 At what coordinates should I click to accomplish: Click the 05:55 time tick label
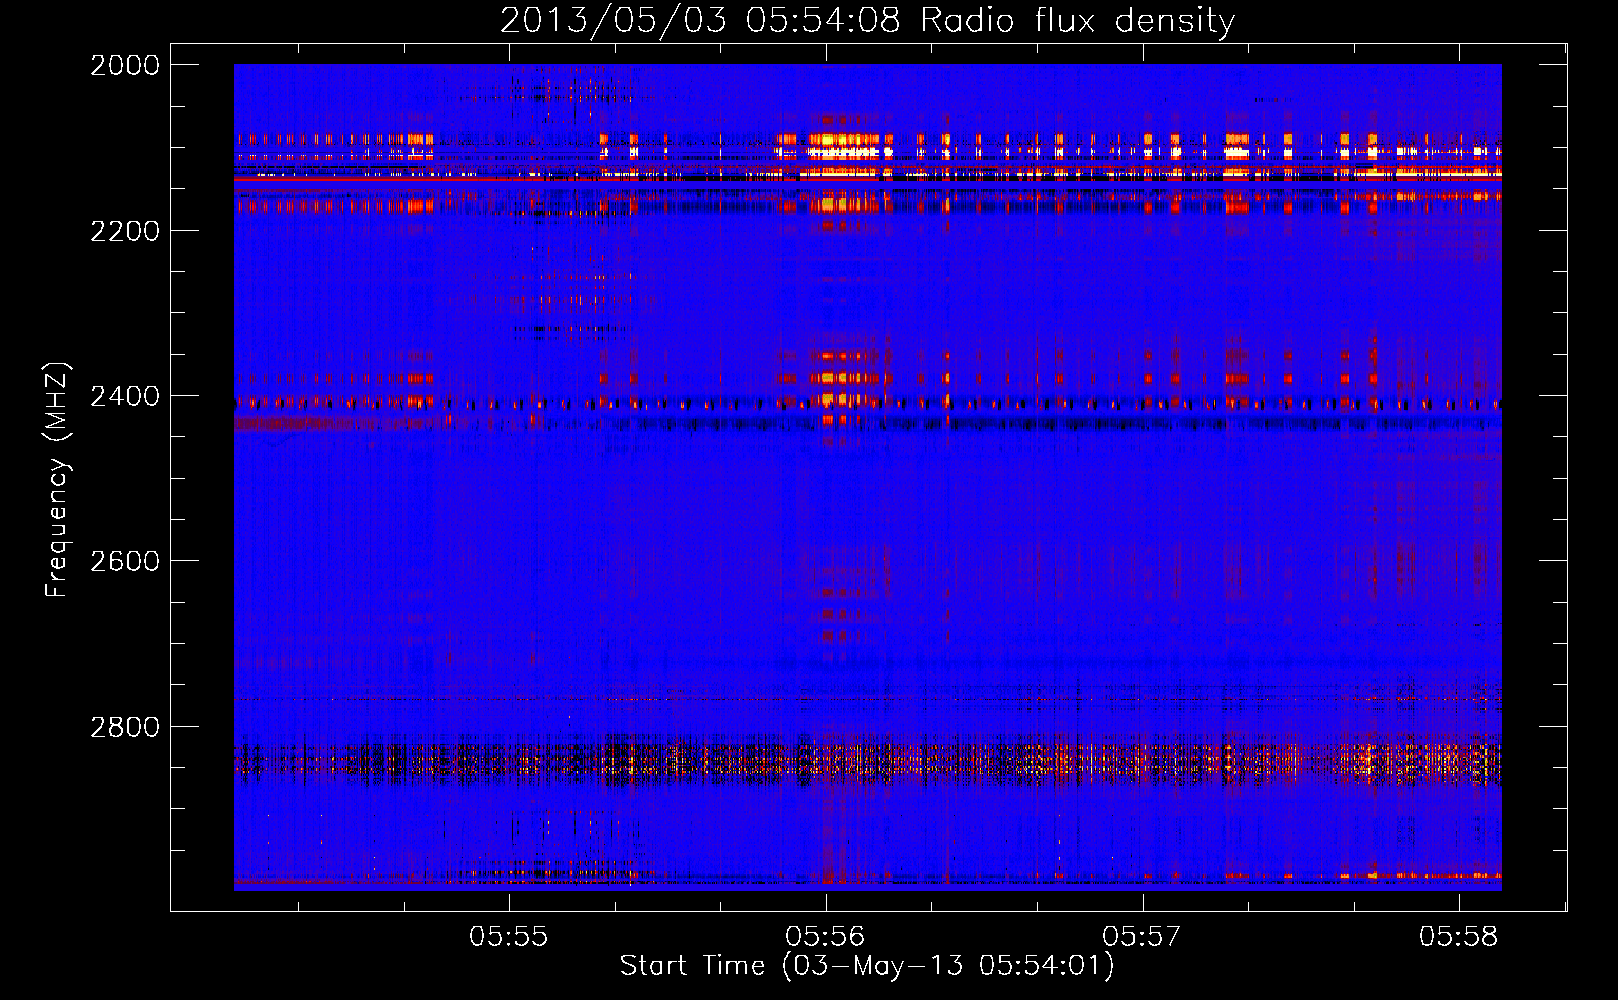(509, 937)
